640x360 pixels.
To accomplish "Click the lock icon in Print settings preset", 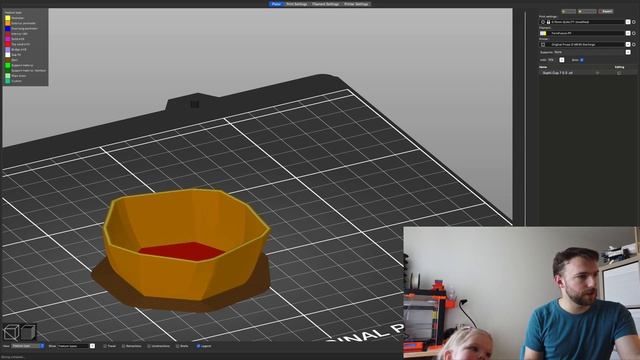I will [x=548, y=22].
